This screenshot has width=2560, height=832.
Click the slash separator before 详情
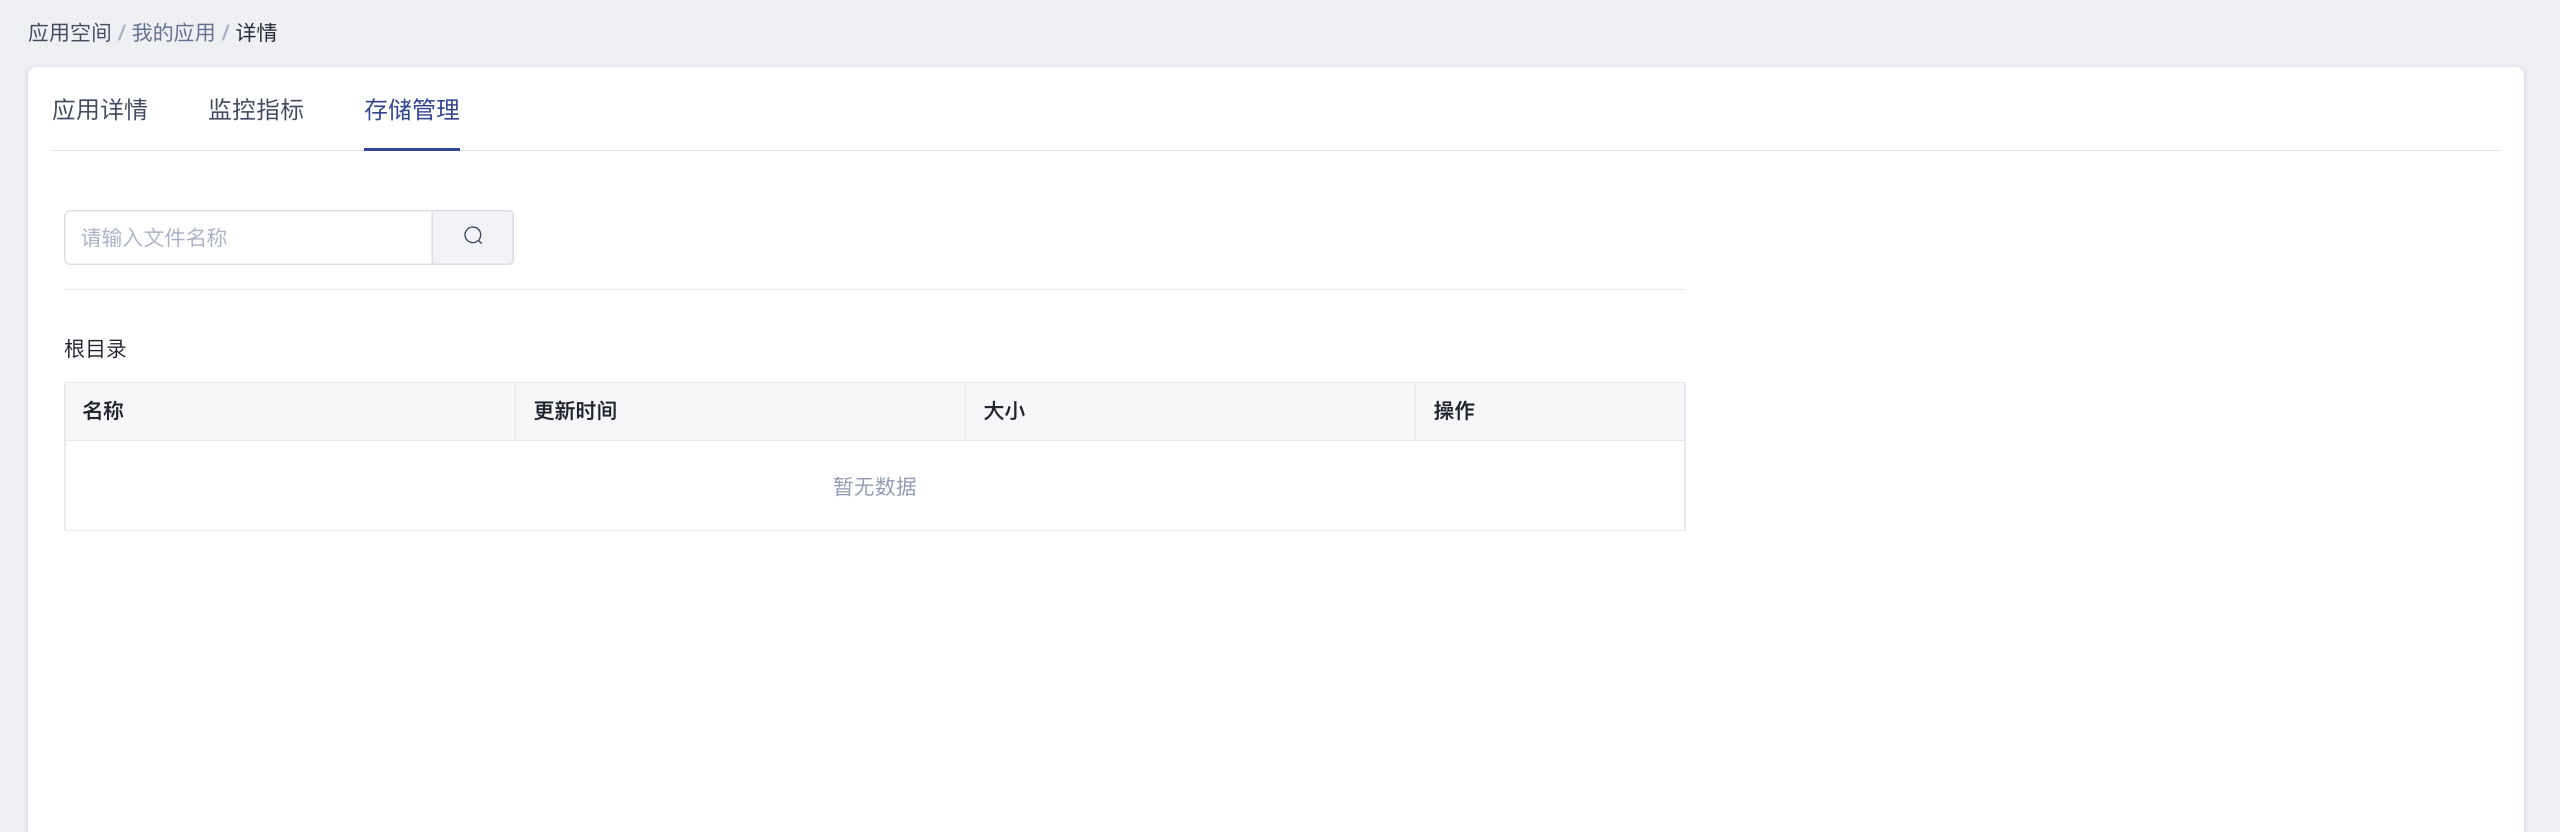[226, 33]
